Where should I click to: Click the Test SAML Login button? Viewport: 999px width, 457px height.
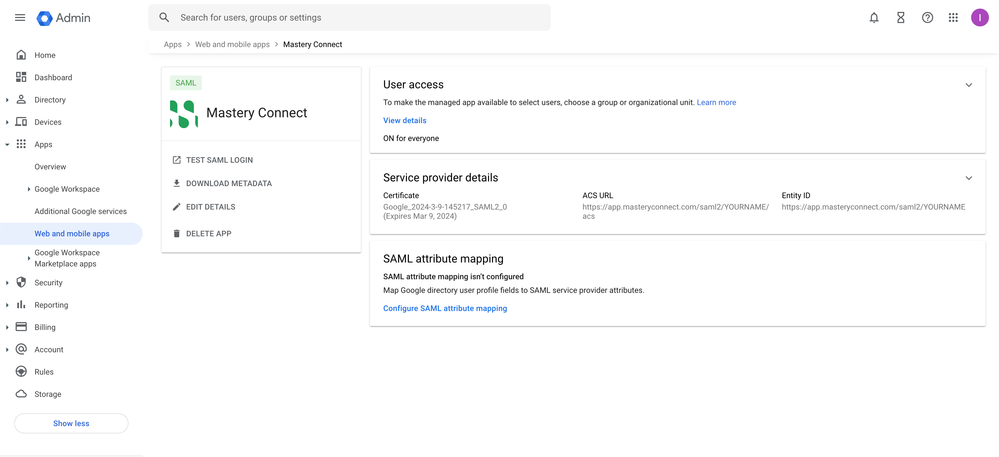pos(219,160)
